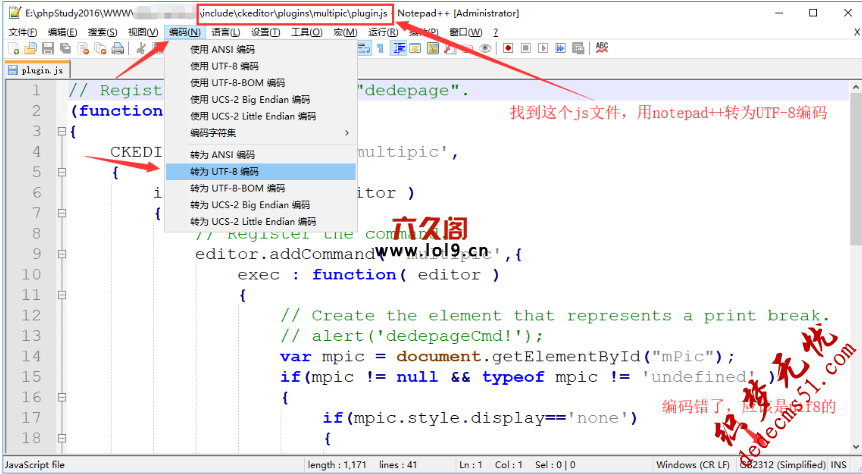Viewport: 862px width, 474px height.
Task: Expand the 编码字符集 submenu
Action: pyautogui.click(x=260, y=132)
